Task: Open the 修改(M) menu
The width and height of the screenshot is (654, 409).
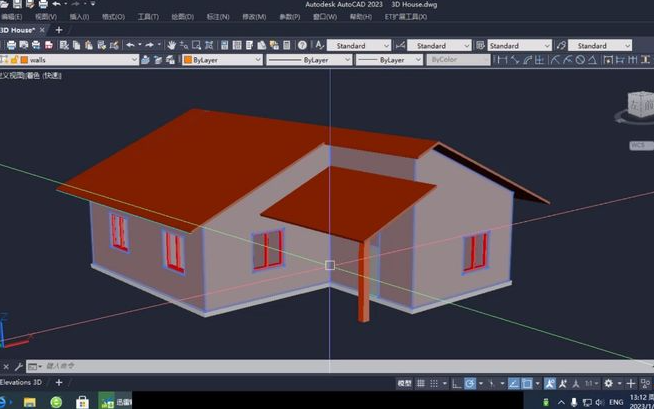Action: pyautogui.click(x=254, y=17)
